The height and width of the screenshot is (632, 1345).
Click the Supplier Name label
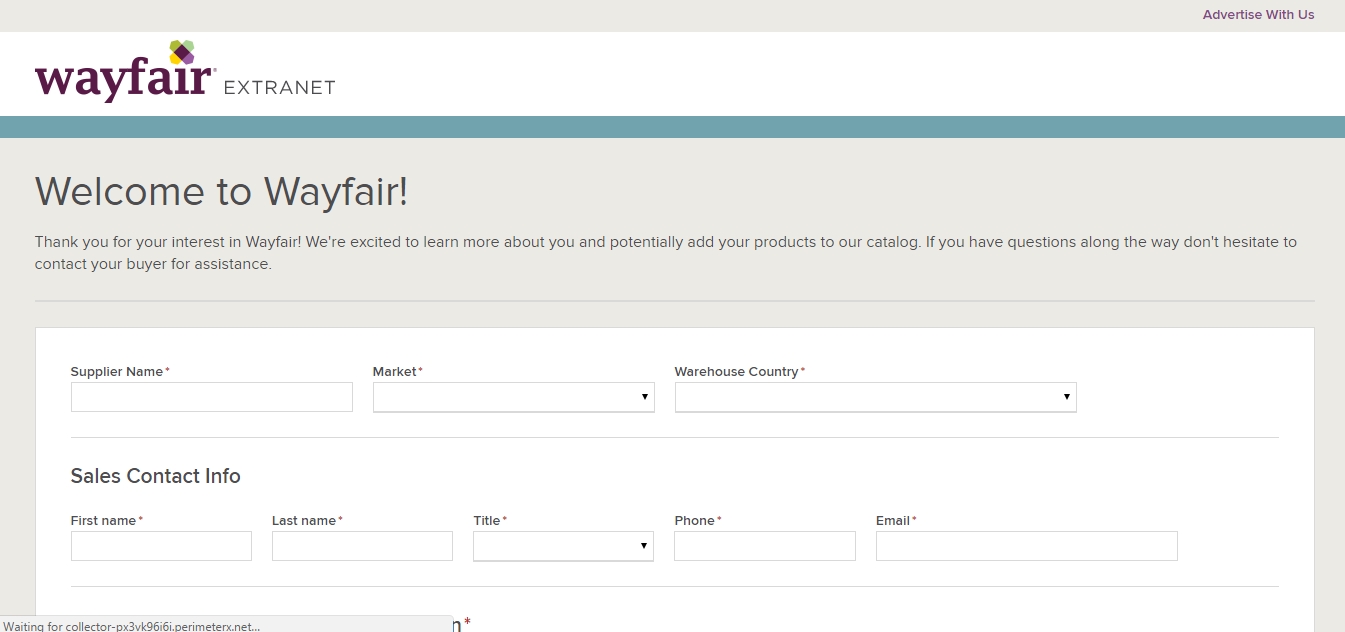117,372
